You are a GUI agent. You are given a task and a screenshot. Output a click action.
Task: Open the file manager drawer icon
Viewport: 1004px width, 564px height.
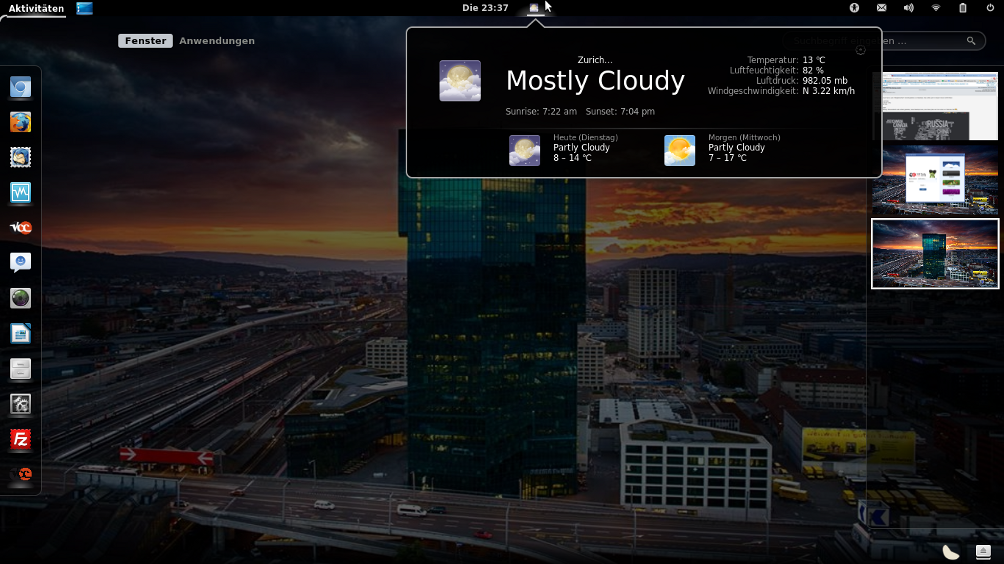[20, 369]
